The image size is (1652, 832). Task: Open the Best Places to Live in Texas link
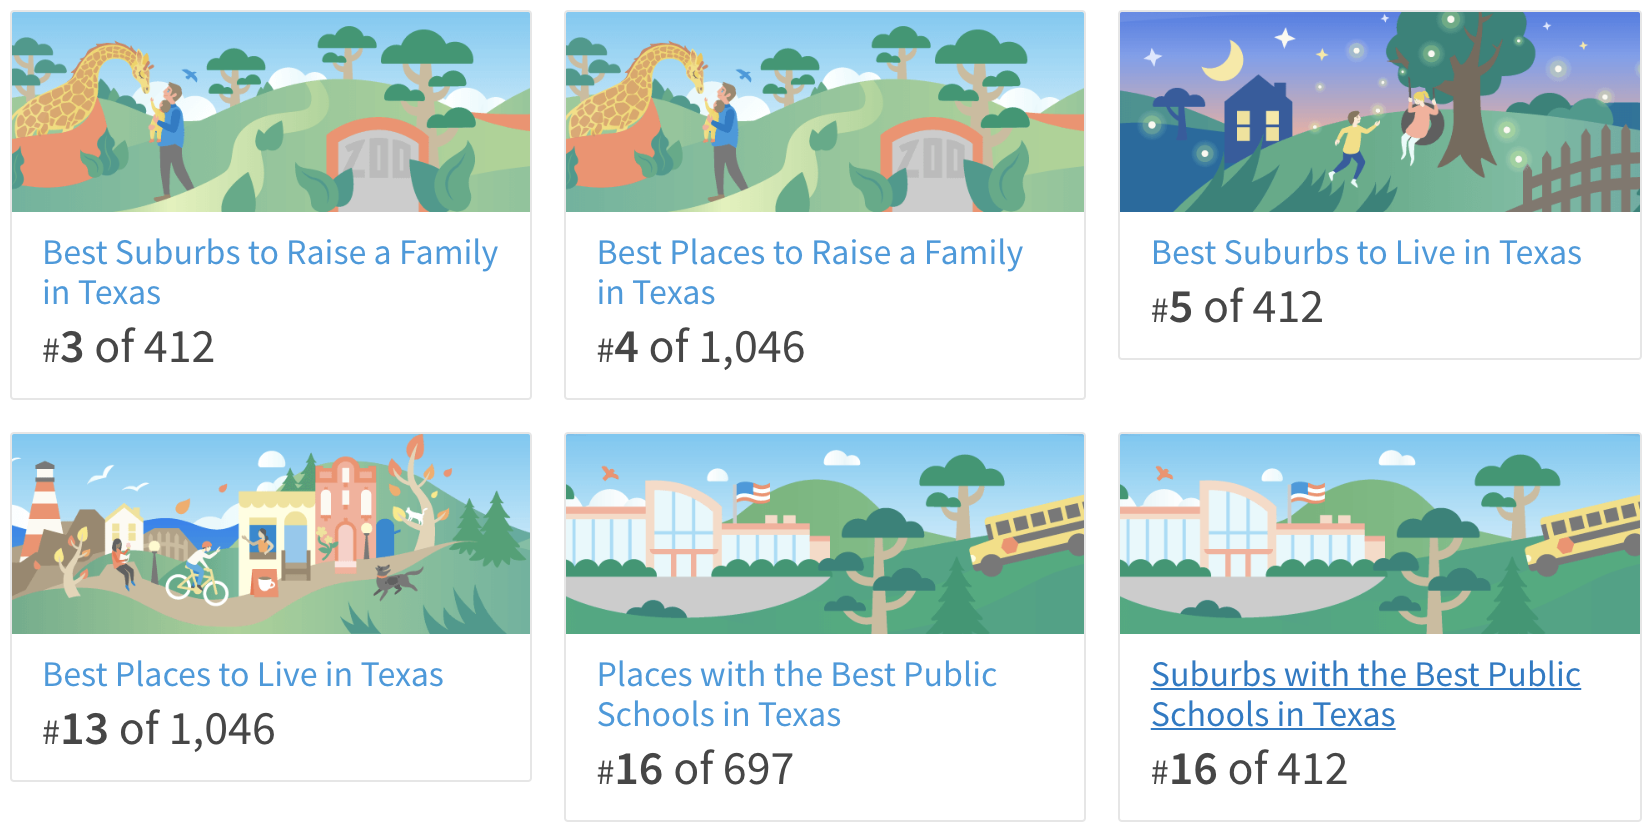tap(243, 674)
